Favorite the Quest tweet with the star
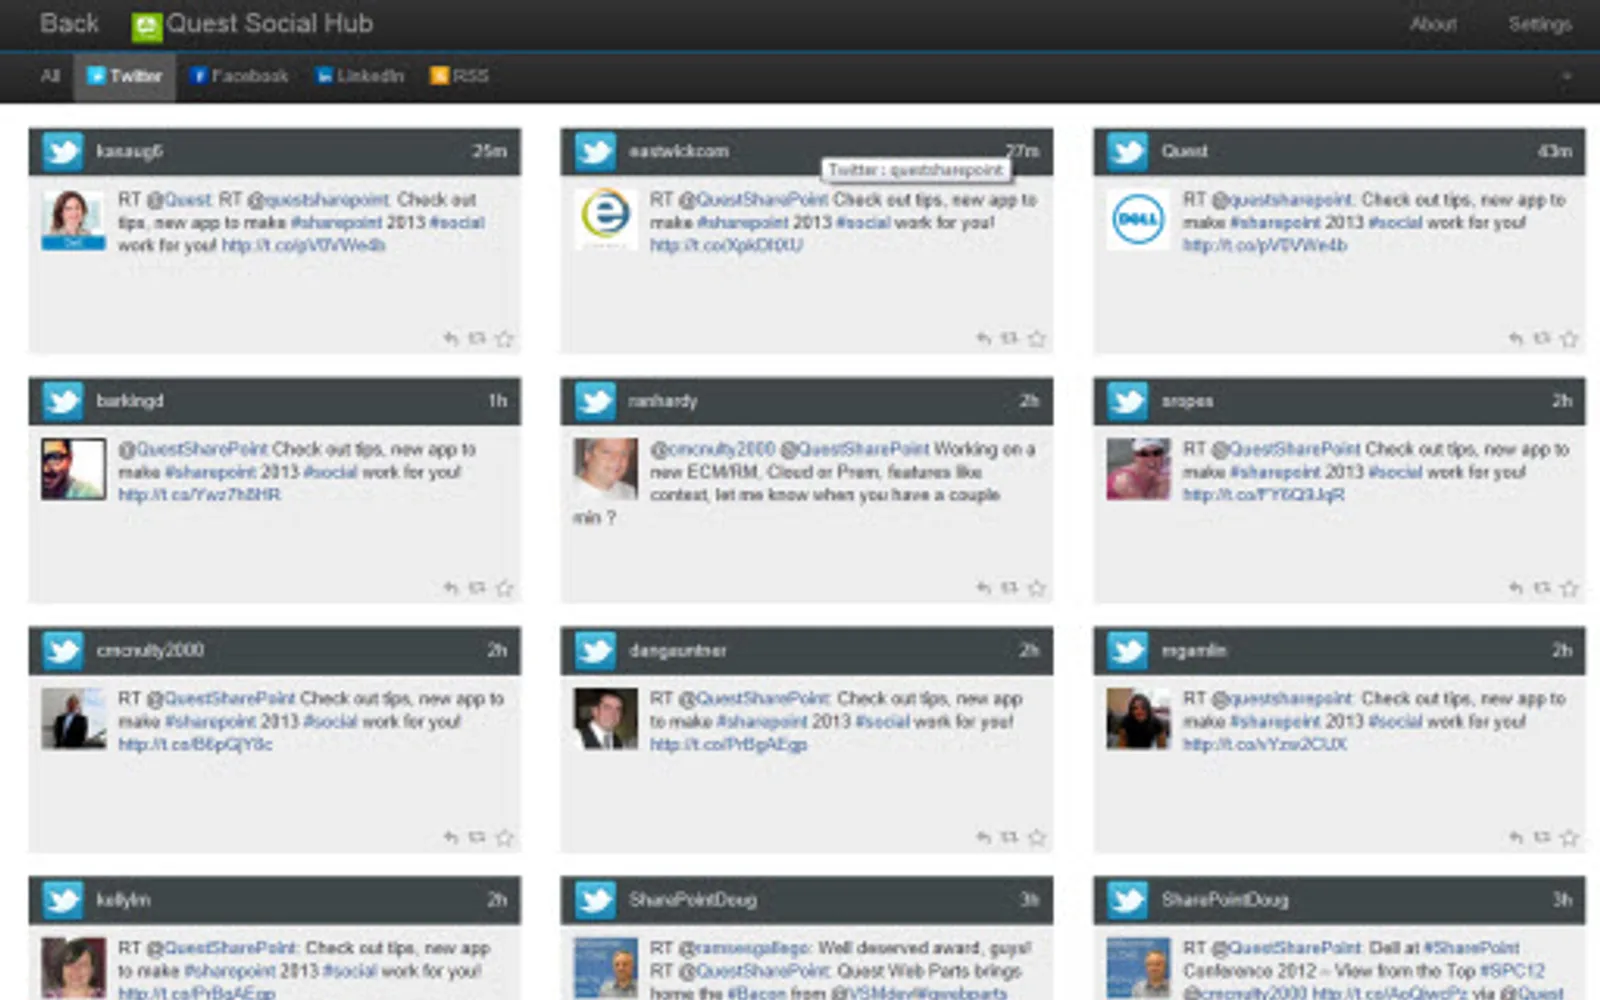 coord(1569,339)
